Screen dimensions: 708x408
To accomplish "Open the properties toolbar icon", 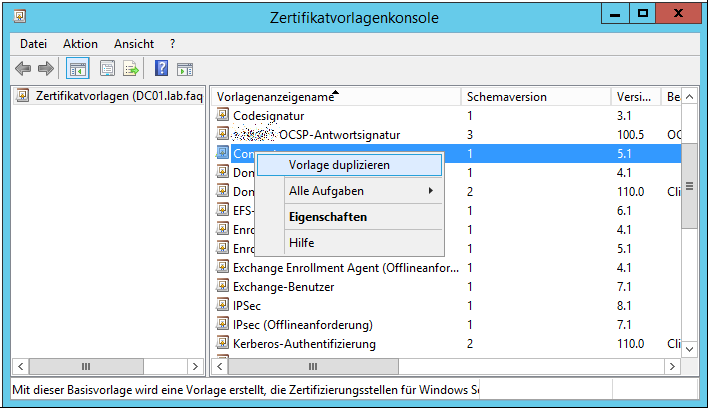I will [107, 69].
